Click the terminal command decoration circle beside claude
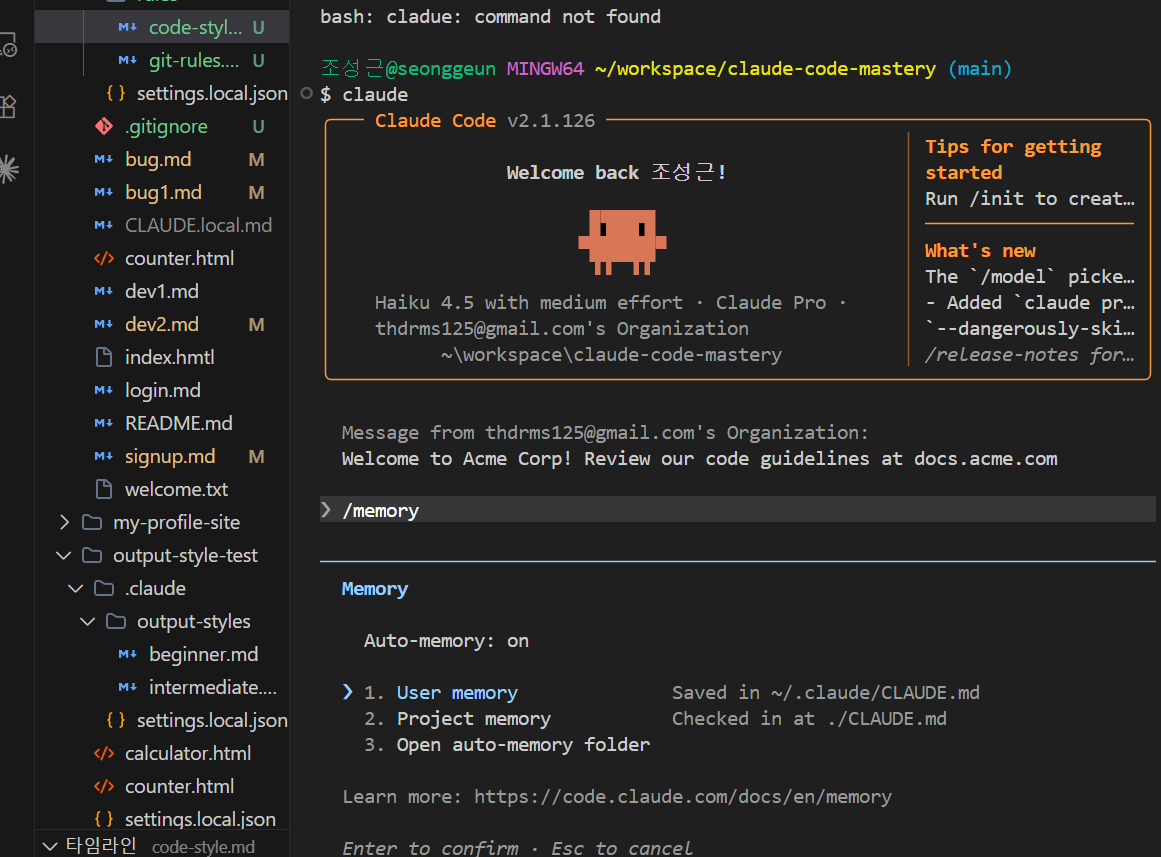Screen dimensions: 1161x857 coord(307,93)
